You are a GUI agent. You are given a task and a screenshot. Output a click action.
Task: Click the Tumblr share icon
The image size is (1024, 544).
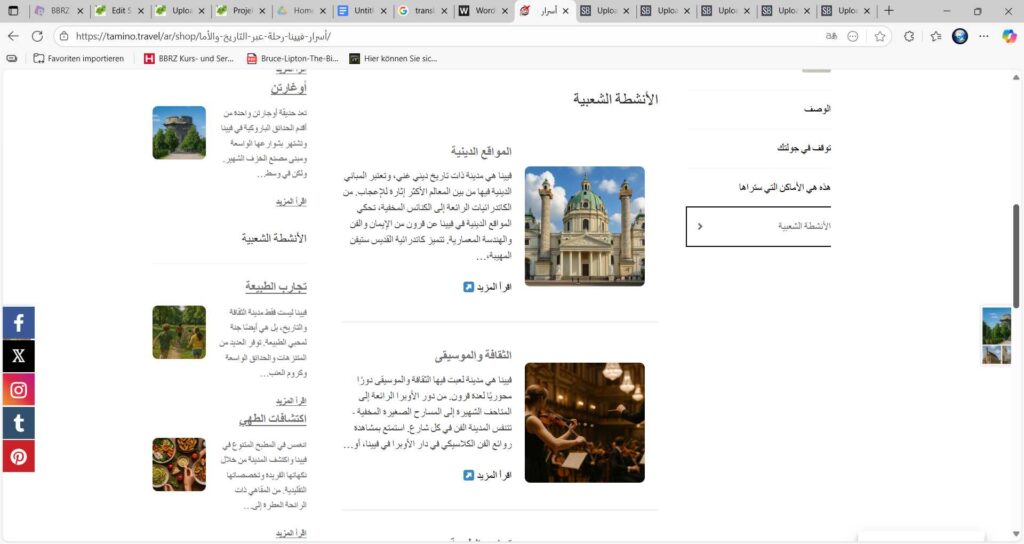pyautogui.click(x=18, y=423)
